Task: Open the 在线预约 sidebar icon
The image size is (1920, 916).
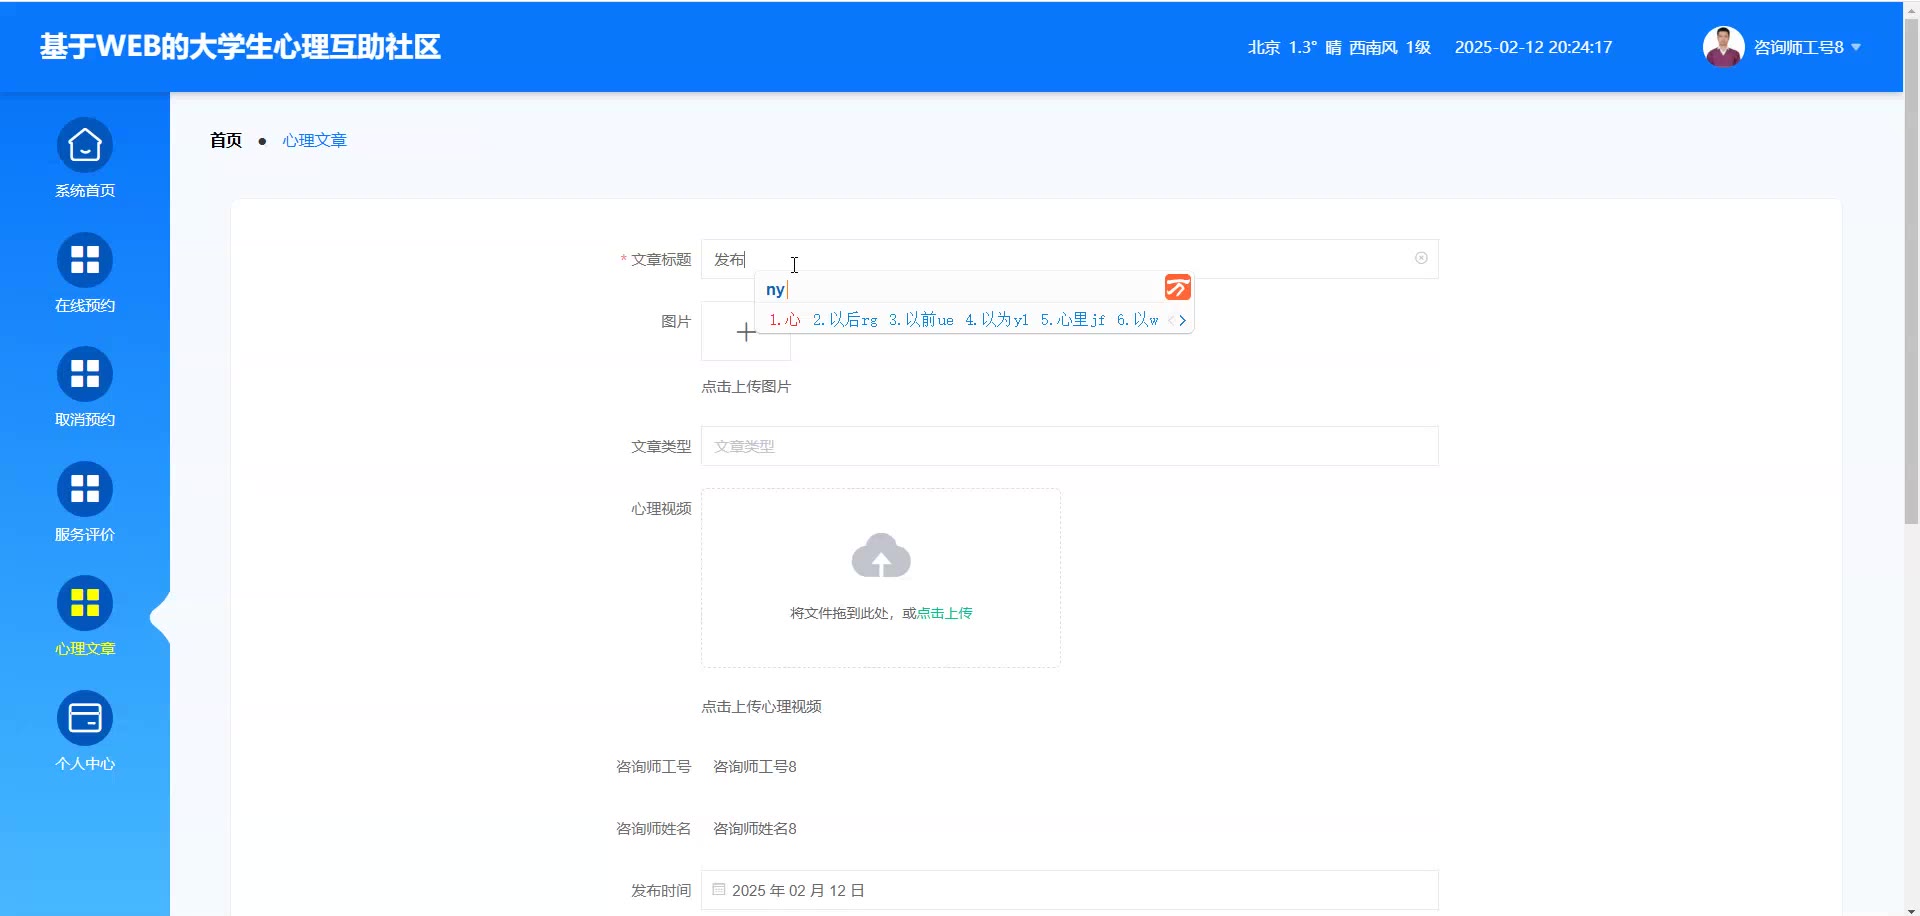Action: click(85, 260)
